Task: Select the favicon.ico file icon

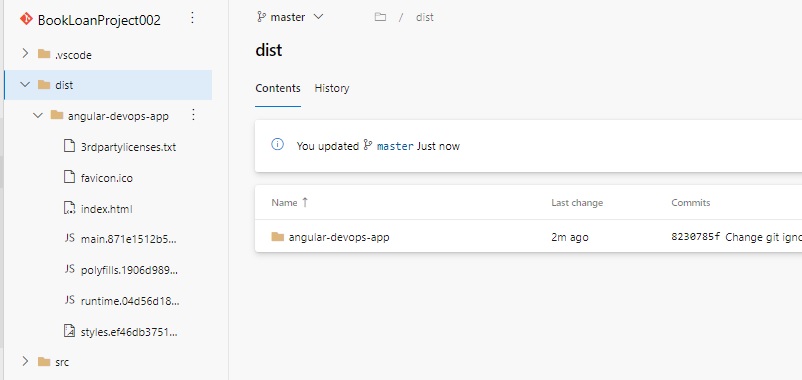Action: click(69, 177)
